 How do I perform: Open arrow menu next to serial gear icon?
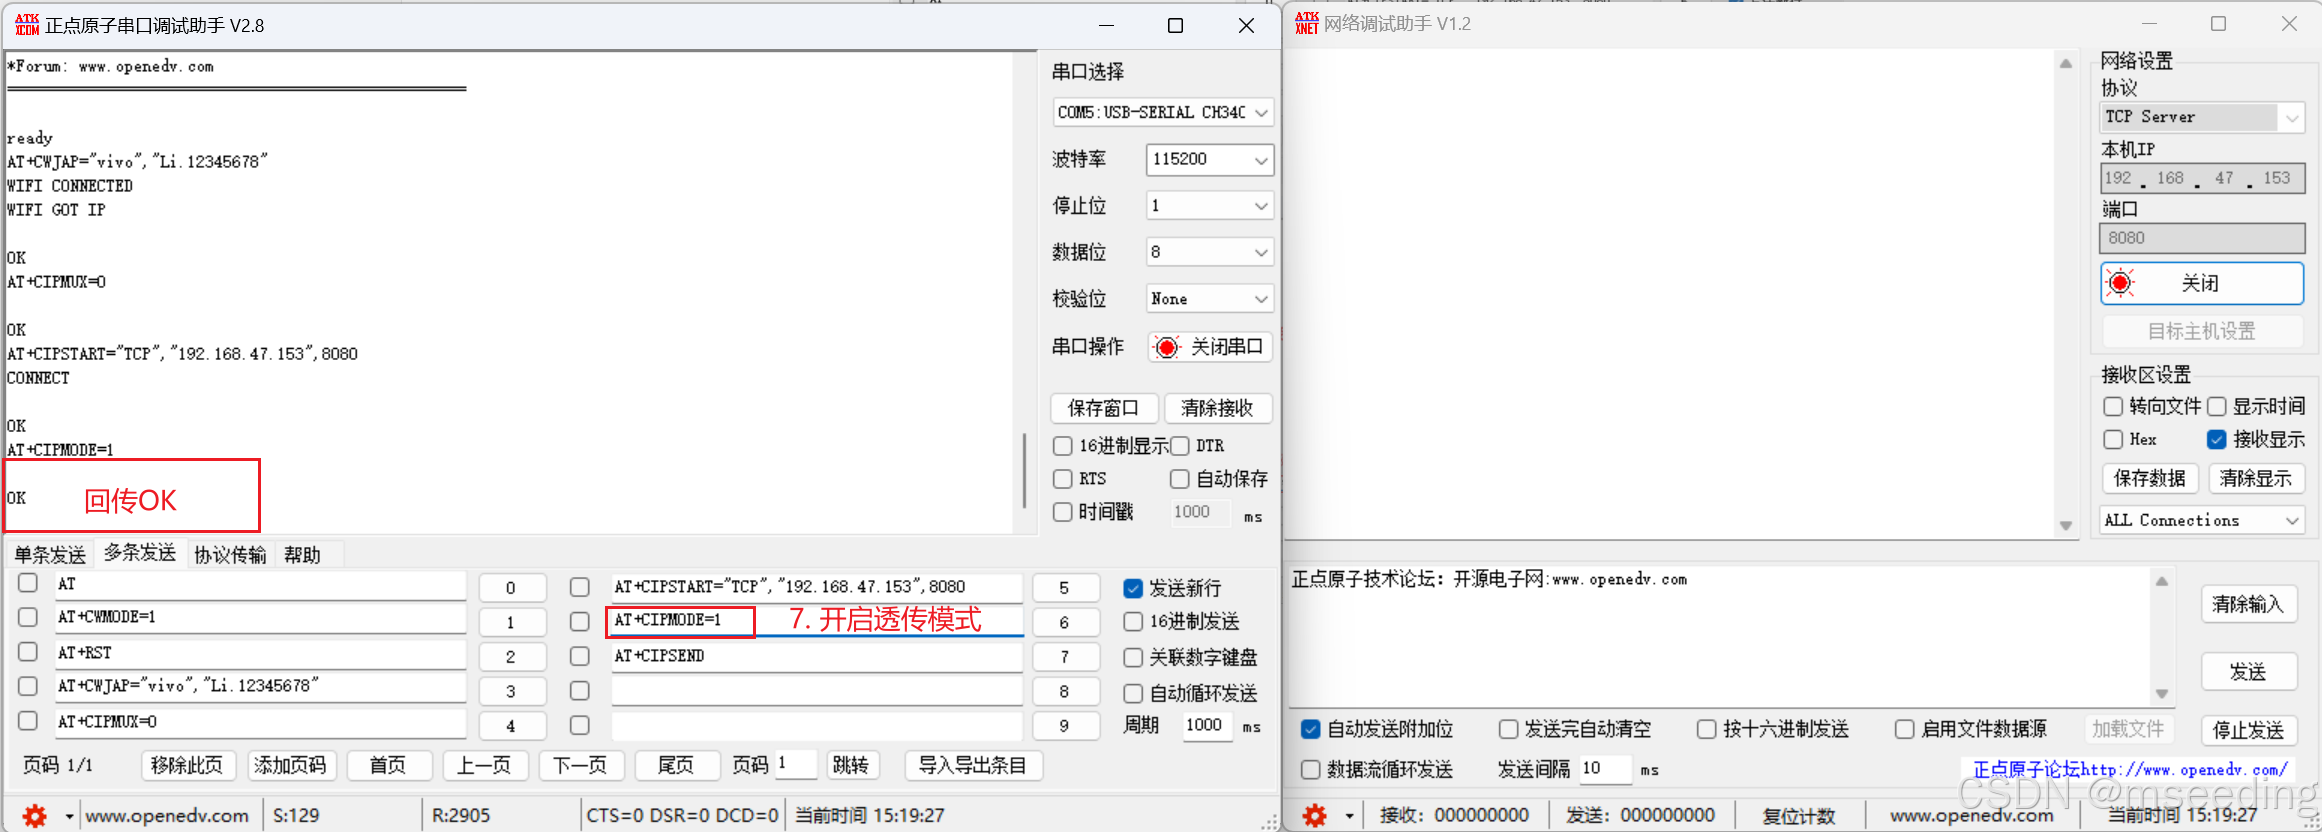pyautogui.click(x=69, y=816)
